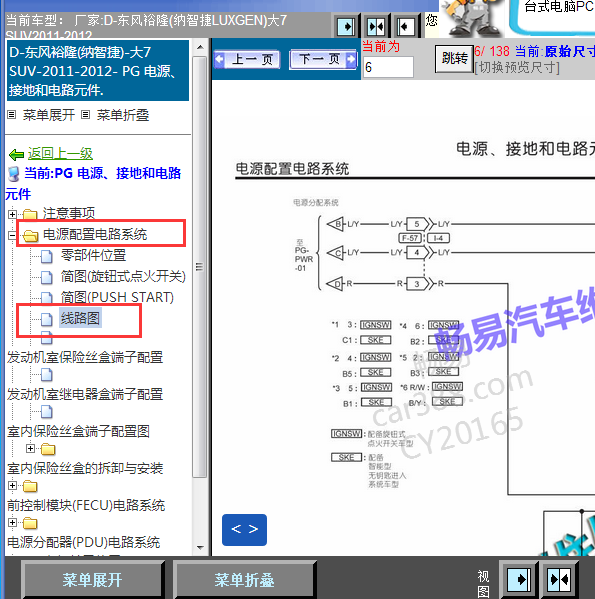Click the folder icon under 室内保险丝盒端子配置图
The width and height of the screenshot is (595, 599).
click(48, 449)
